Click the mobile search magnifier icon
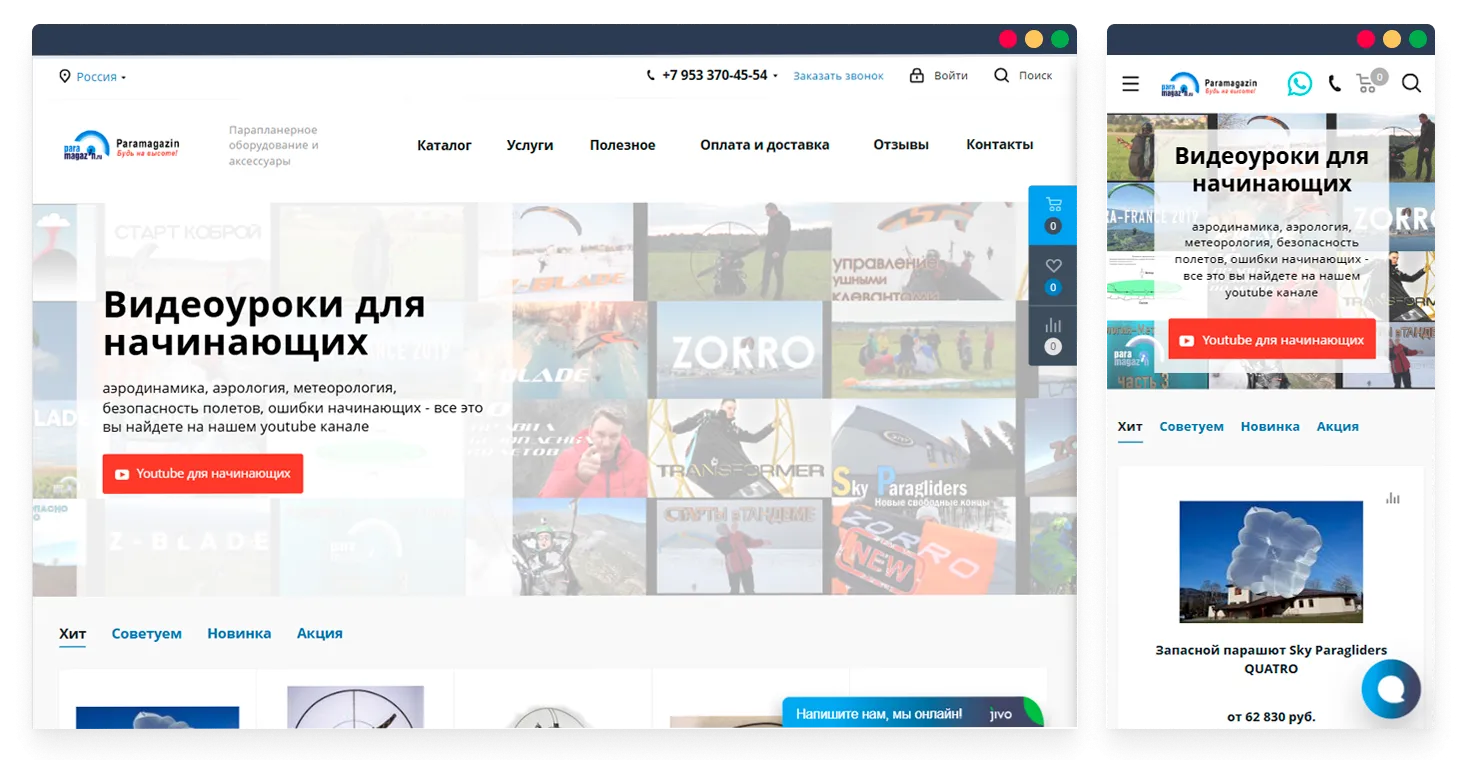 pos(1411,84)
